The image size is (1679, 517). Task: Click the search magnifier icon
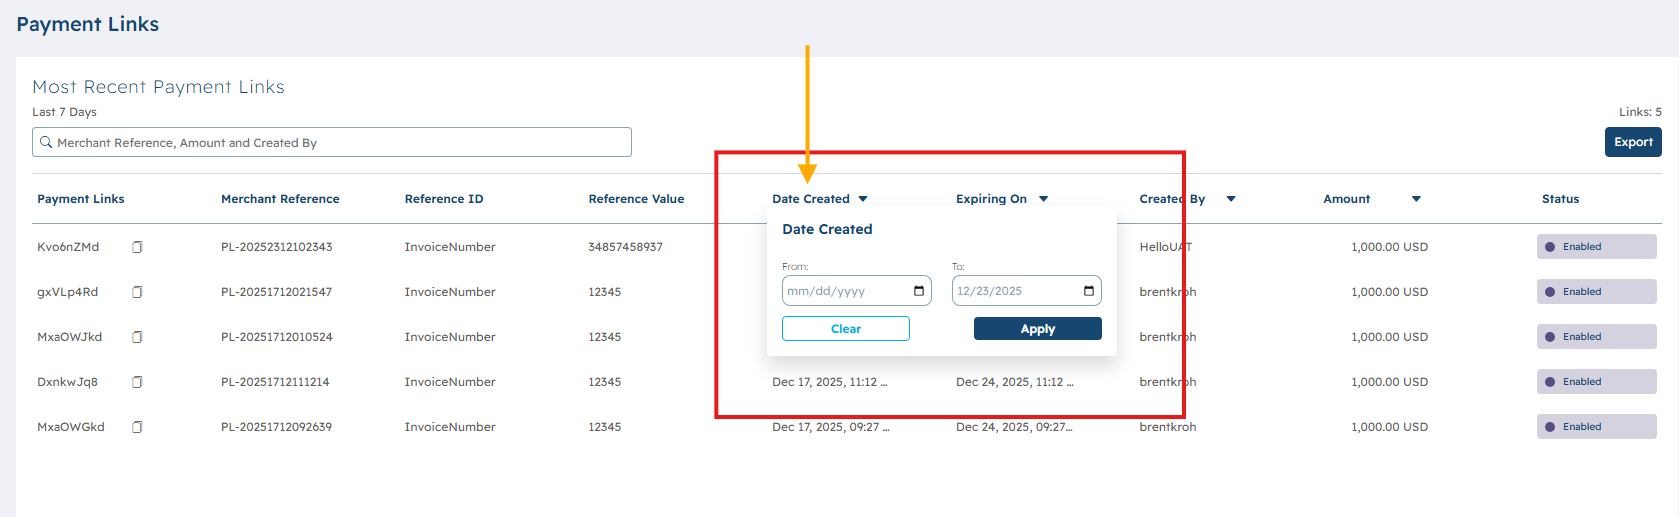[46, 142]
